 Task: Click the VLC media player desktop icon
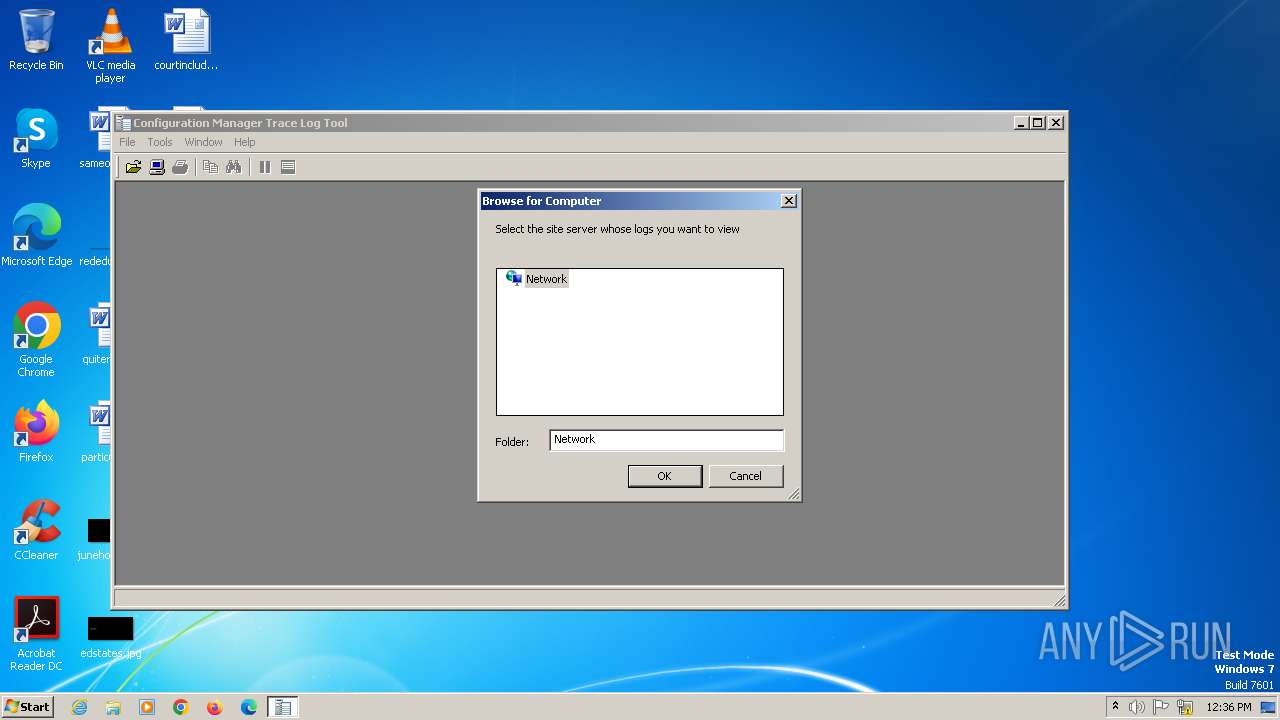(110, 46)
